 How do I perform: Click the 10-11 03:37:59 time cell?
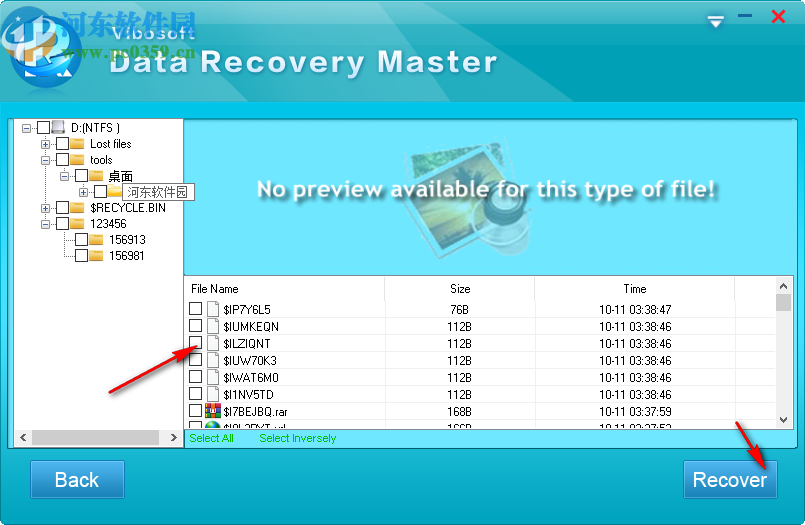[x=635, y=412]
